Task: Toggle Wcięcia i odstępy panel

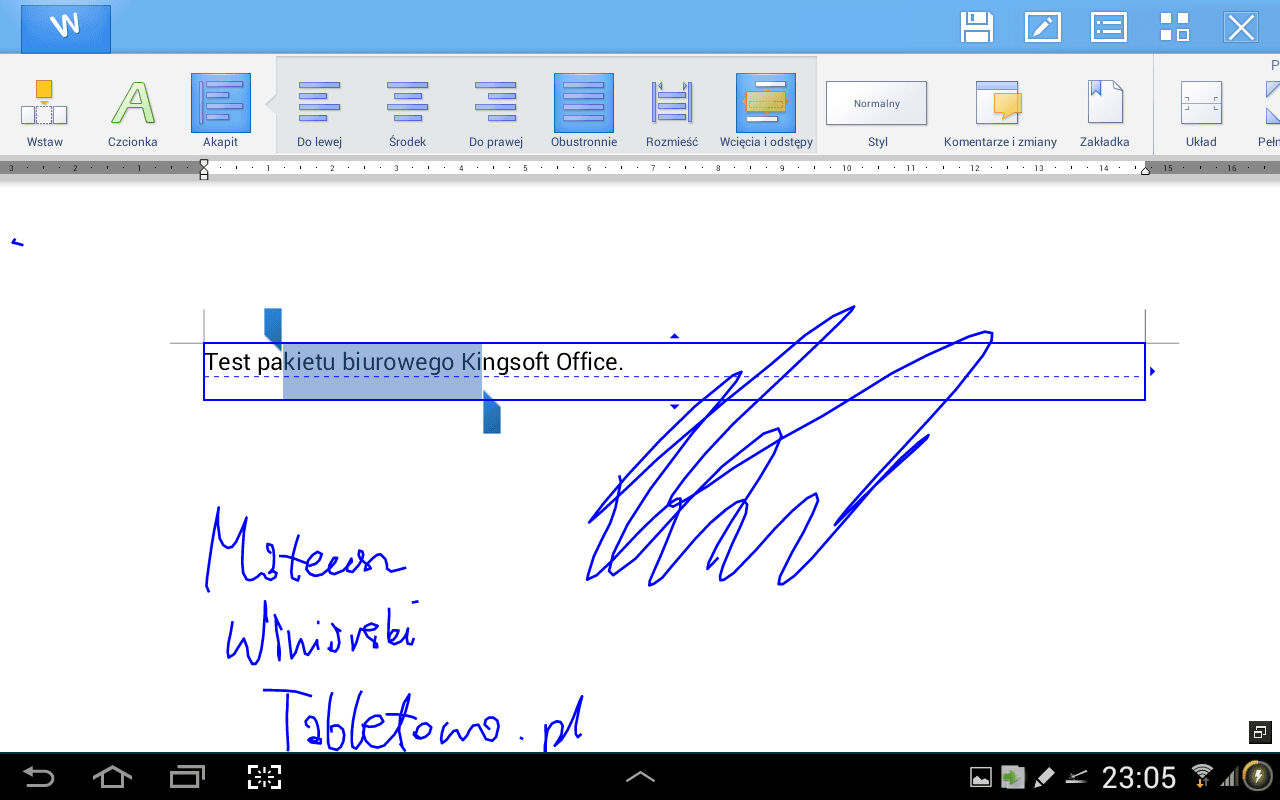Action: click(766, 112)
